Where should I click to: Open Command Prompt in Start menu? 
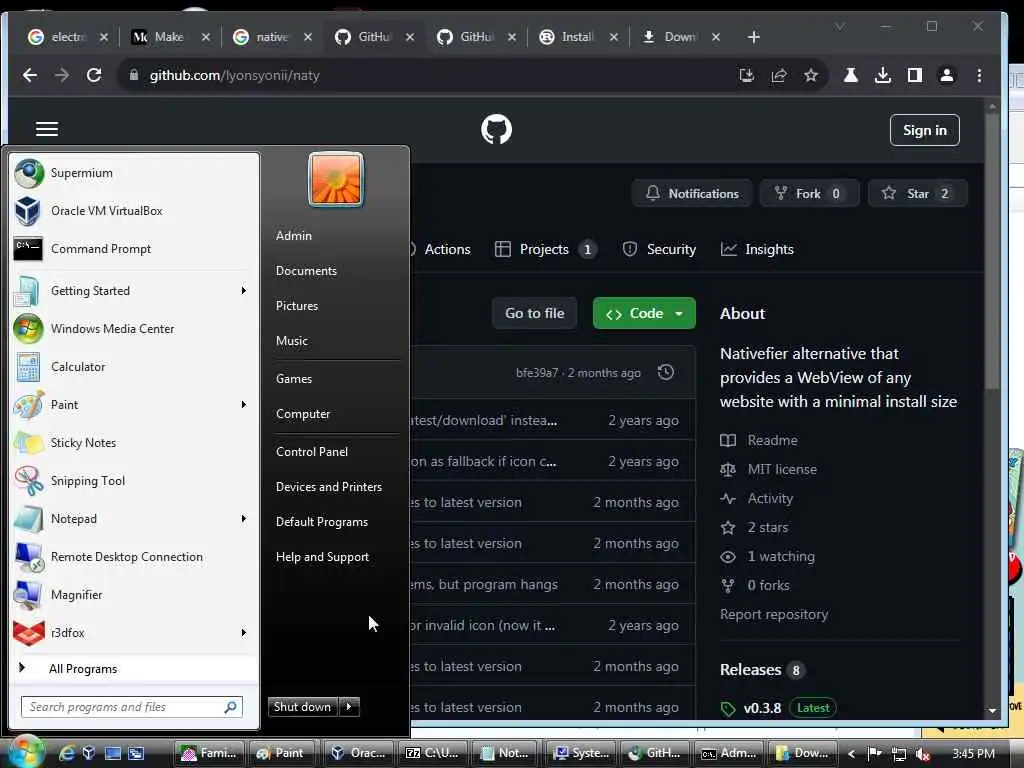point(134,249)
